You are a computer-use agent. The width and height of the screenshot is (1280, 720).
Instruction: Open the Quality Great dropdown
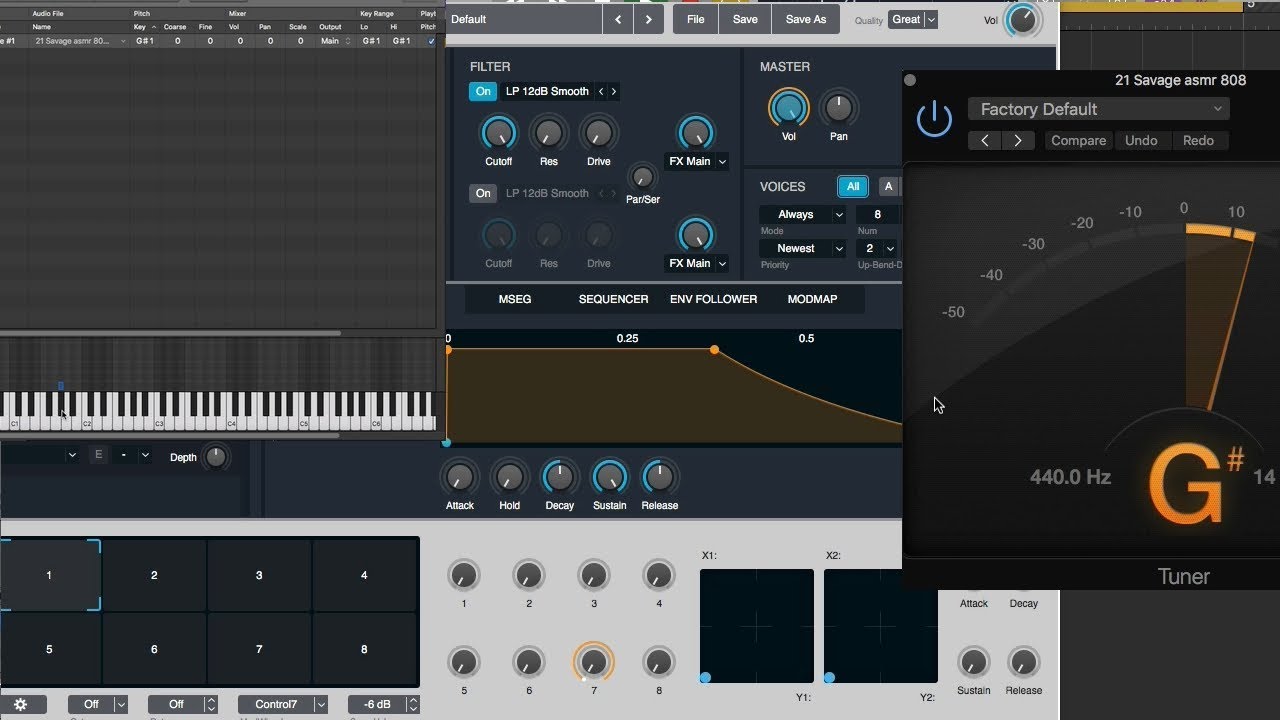pos(913,19)
